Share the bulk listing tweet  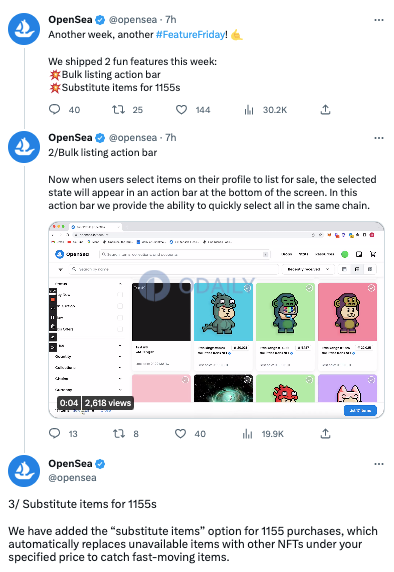325,433
